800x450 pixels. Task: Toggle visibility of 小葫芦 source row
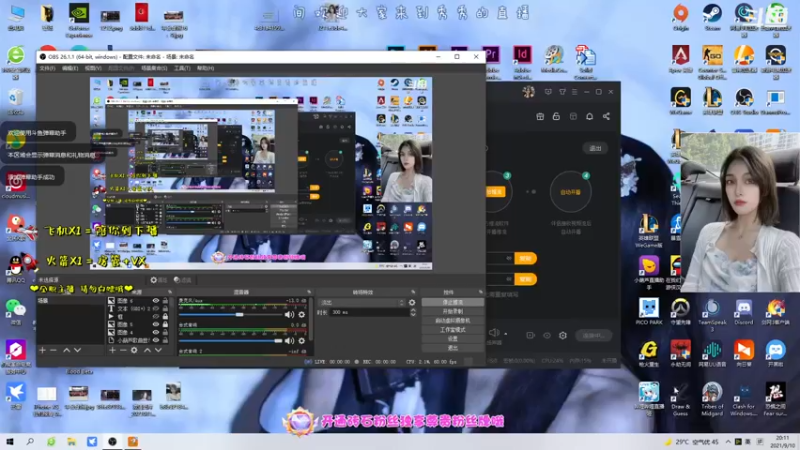coord(156,340)
